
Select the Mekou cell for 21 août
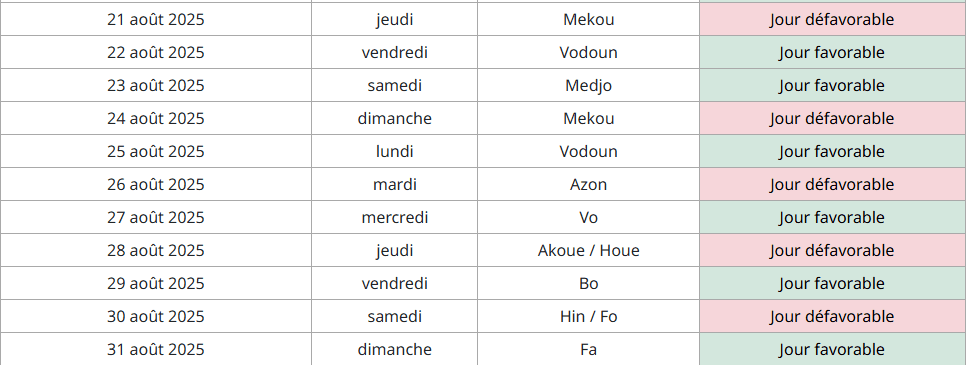588,19
